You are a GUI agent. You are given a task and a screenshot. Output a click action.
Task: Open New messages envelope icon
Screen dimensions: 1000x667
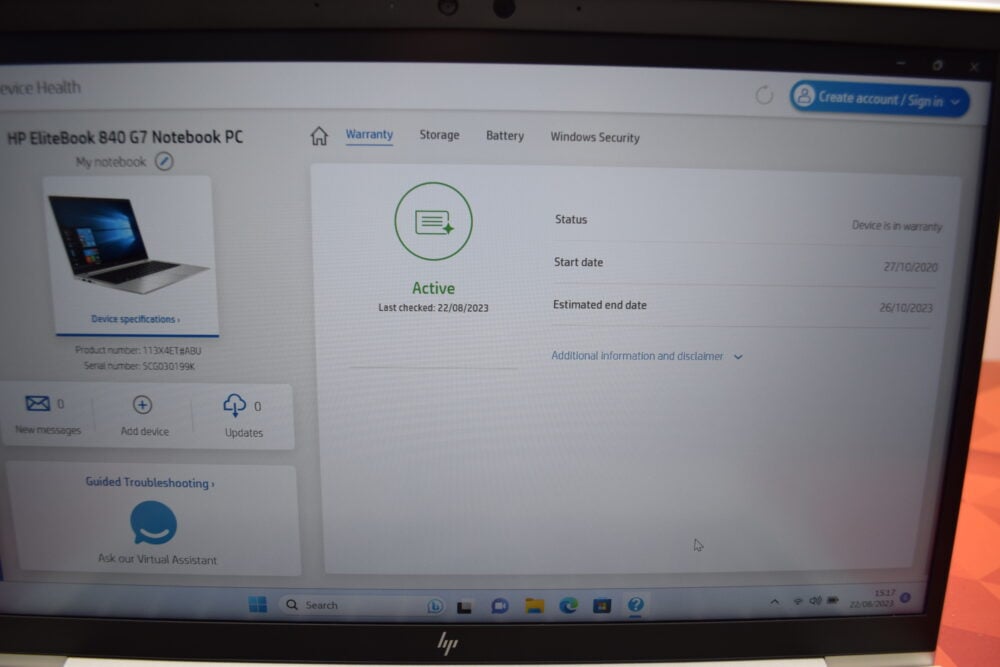38,403
